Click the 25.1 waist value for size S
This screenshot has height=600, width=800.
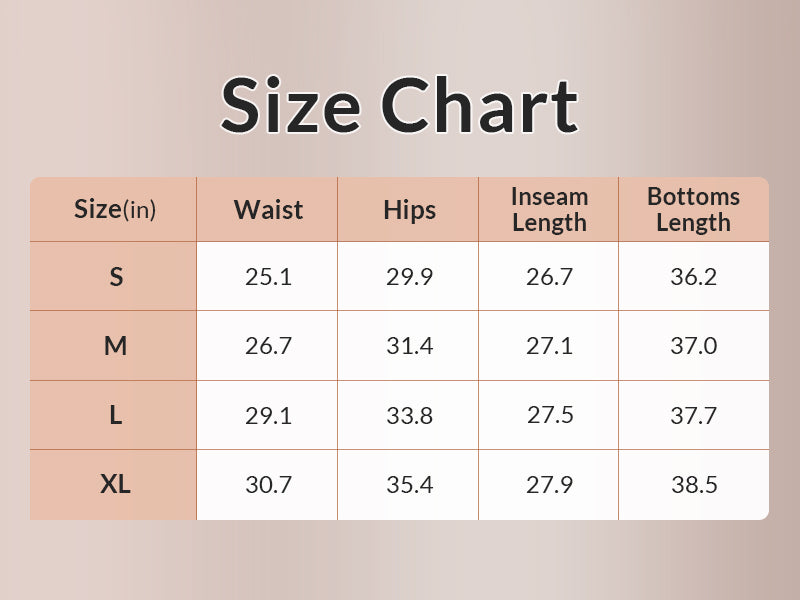(x=268, y=277)
